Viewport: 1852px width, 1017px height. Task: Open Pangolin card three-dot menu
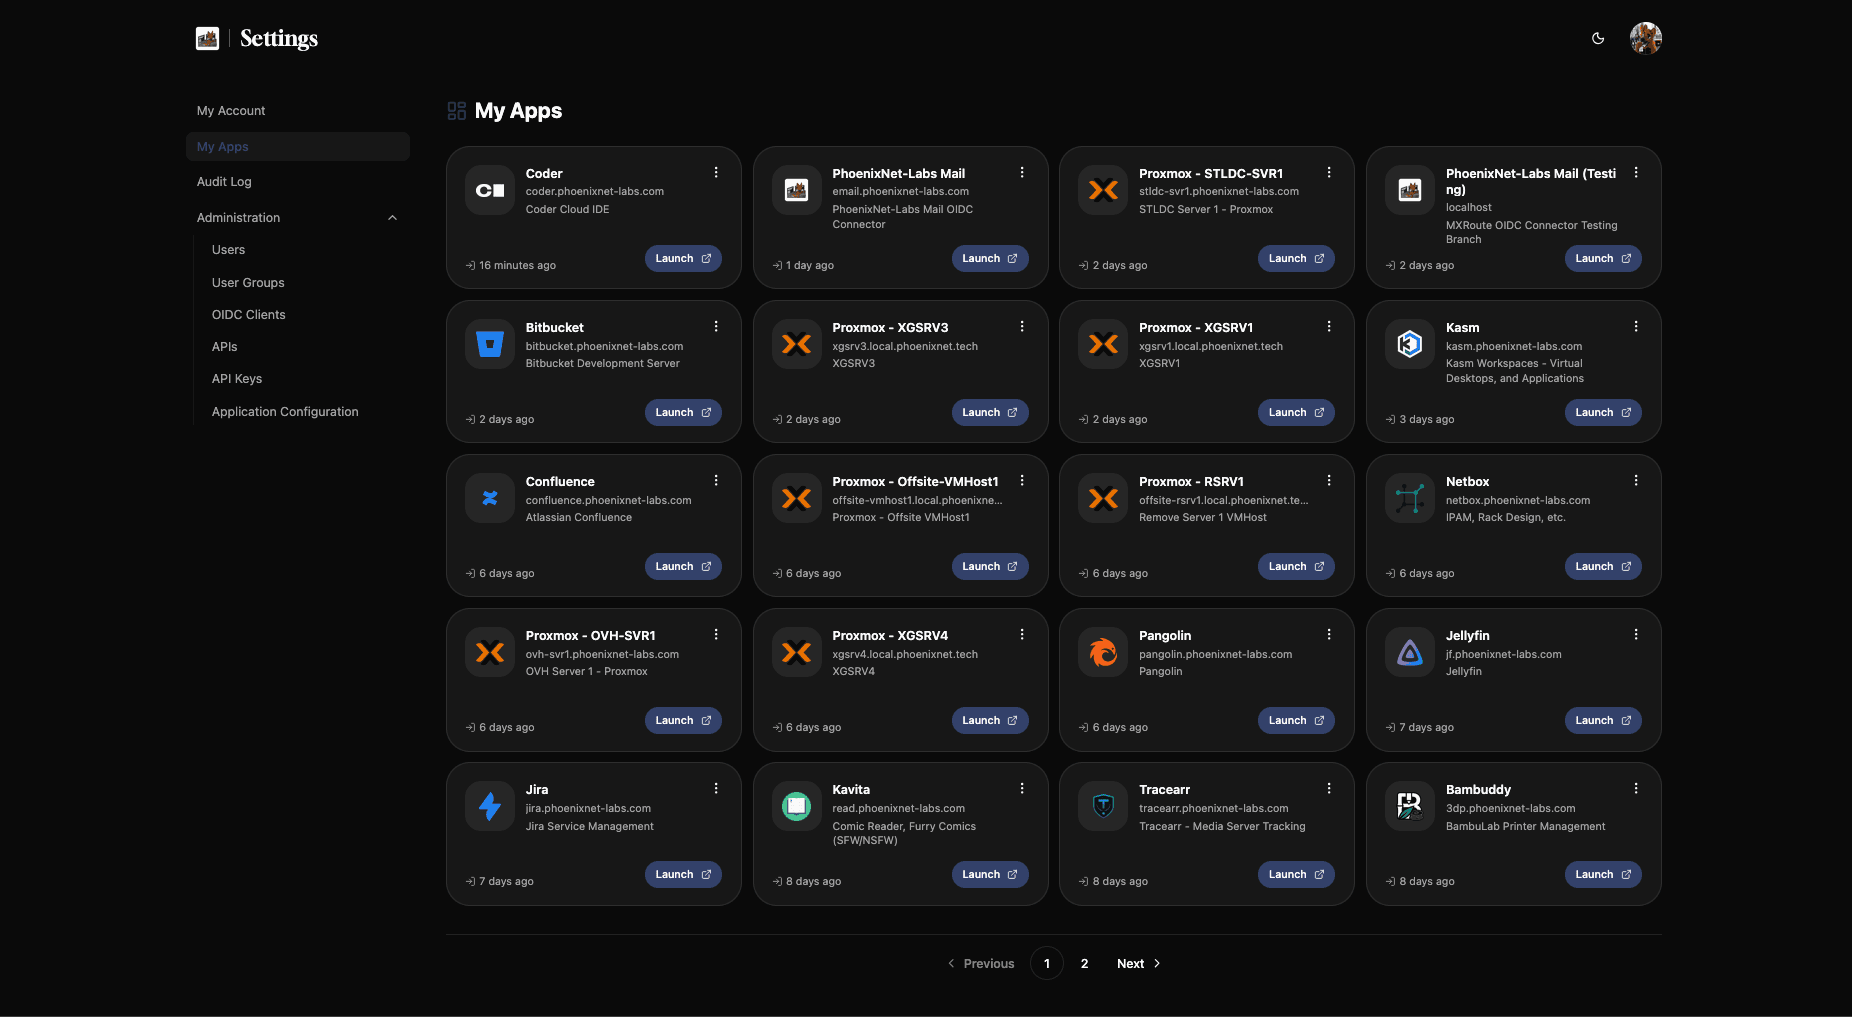point(1329,634)
